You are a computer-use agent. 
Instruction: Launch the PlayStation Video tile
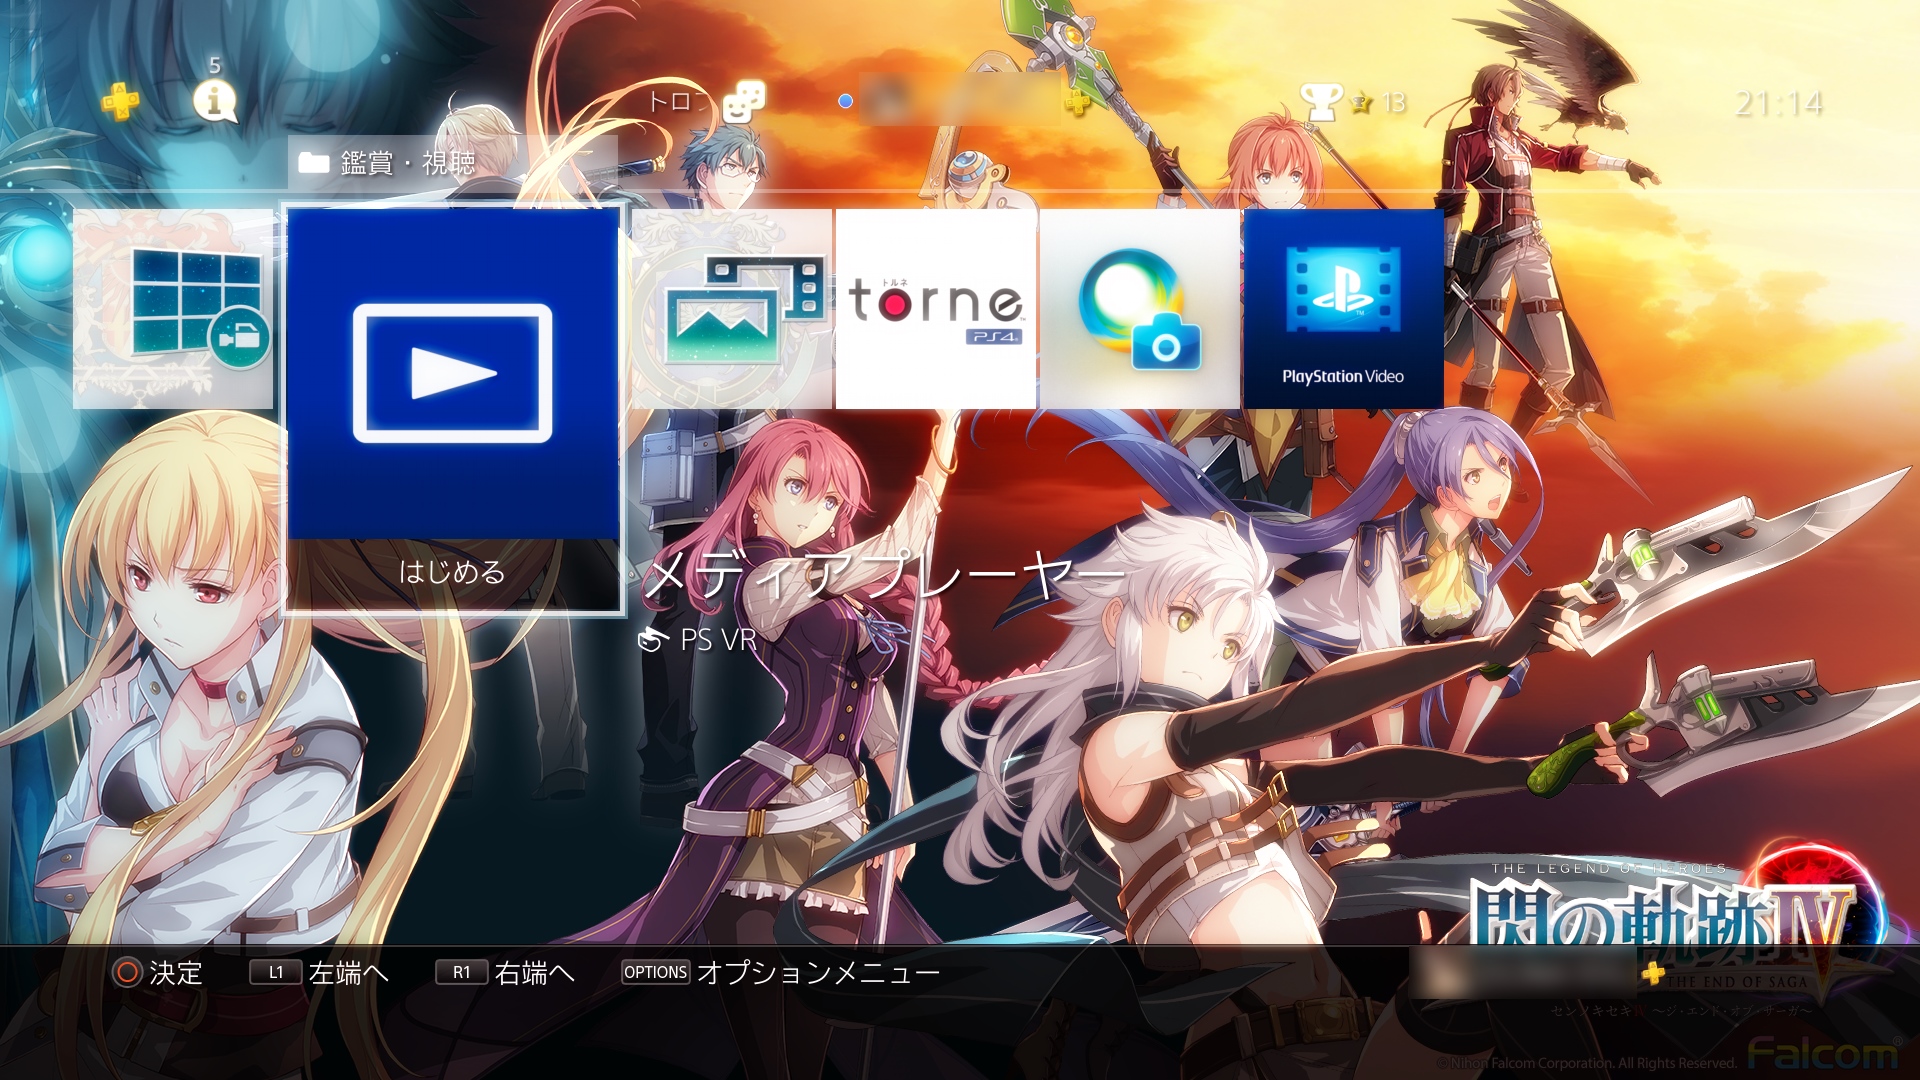point(1343,309)
